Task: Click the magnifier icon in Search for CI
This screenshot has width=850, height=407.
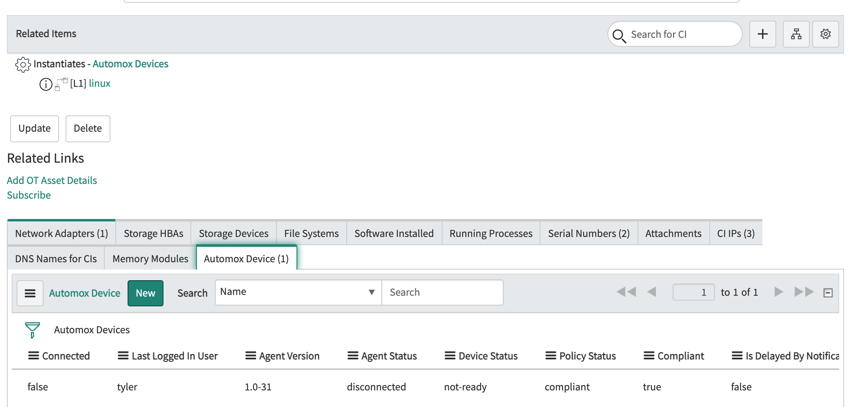Action: [x=619, y=35]
